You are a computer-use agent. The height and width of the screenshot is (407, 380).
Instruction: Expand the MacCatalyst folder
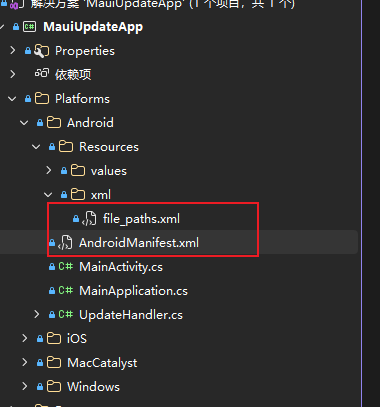pos(25,362)
